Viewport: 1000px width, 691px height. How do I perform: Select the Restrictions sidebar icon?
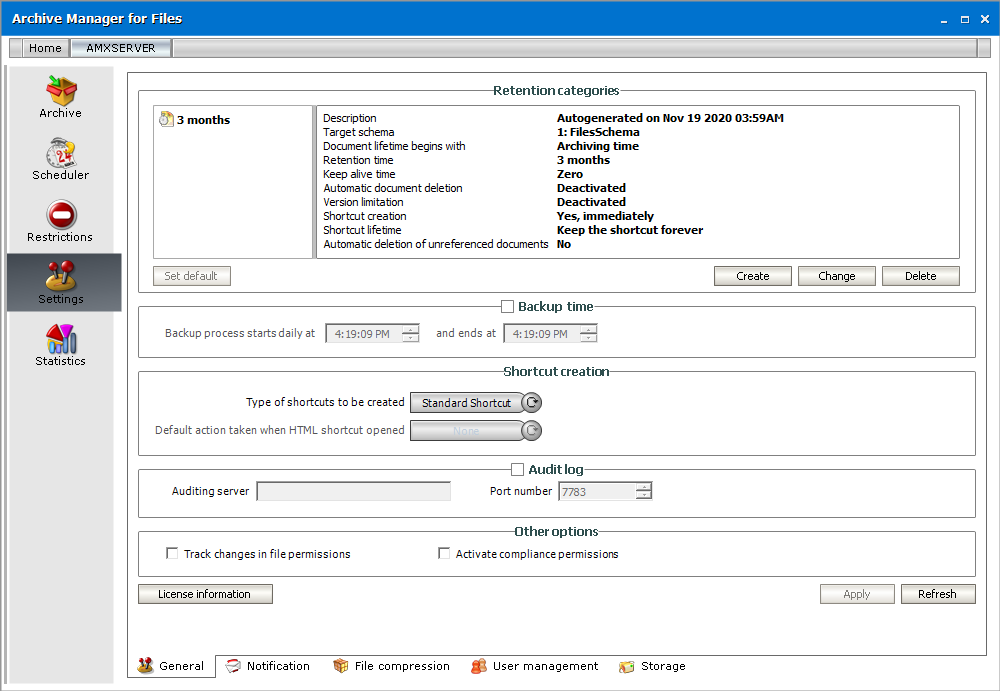[x=61, y=216]
